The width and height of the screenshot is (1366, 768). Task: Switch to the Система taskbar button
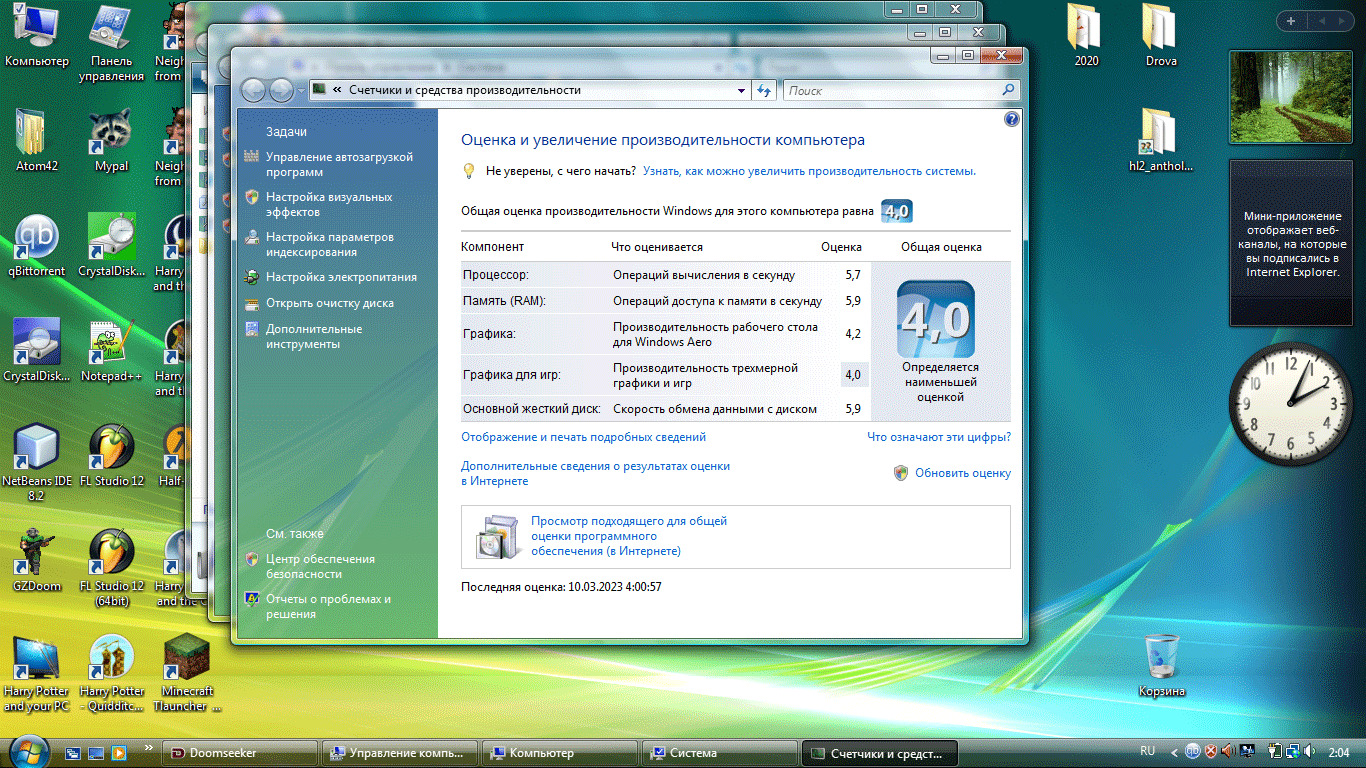(x=720, y=753)
